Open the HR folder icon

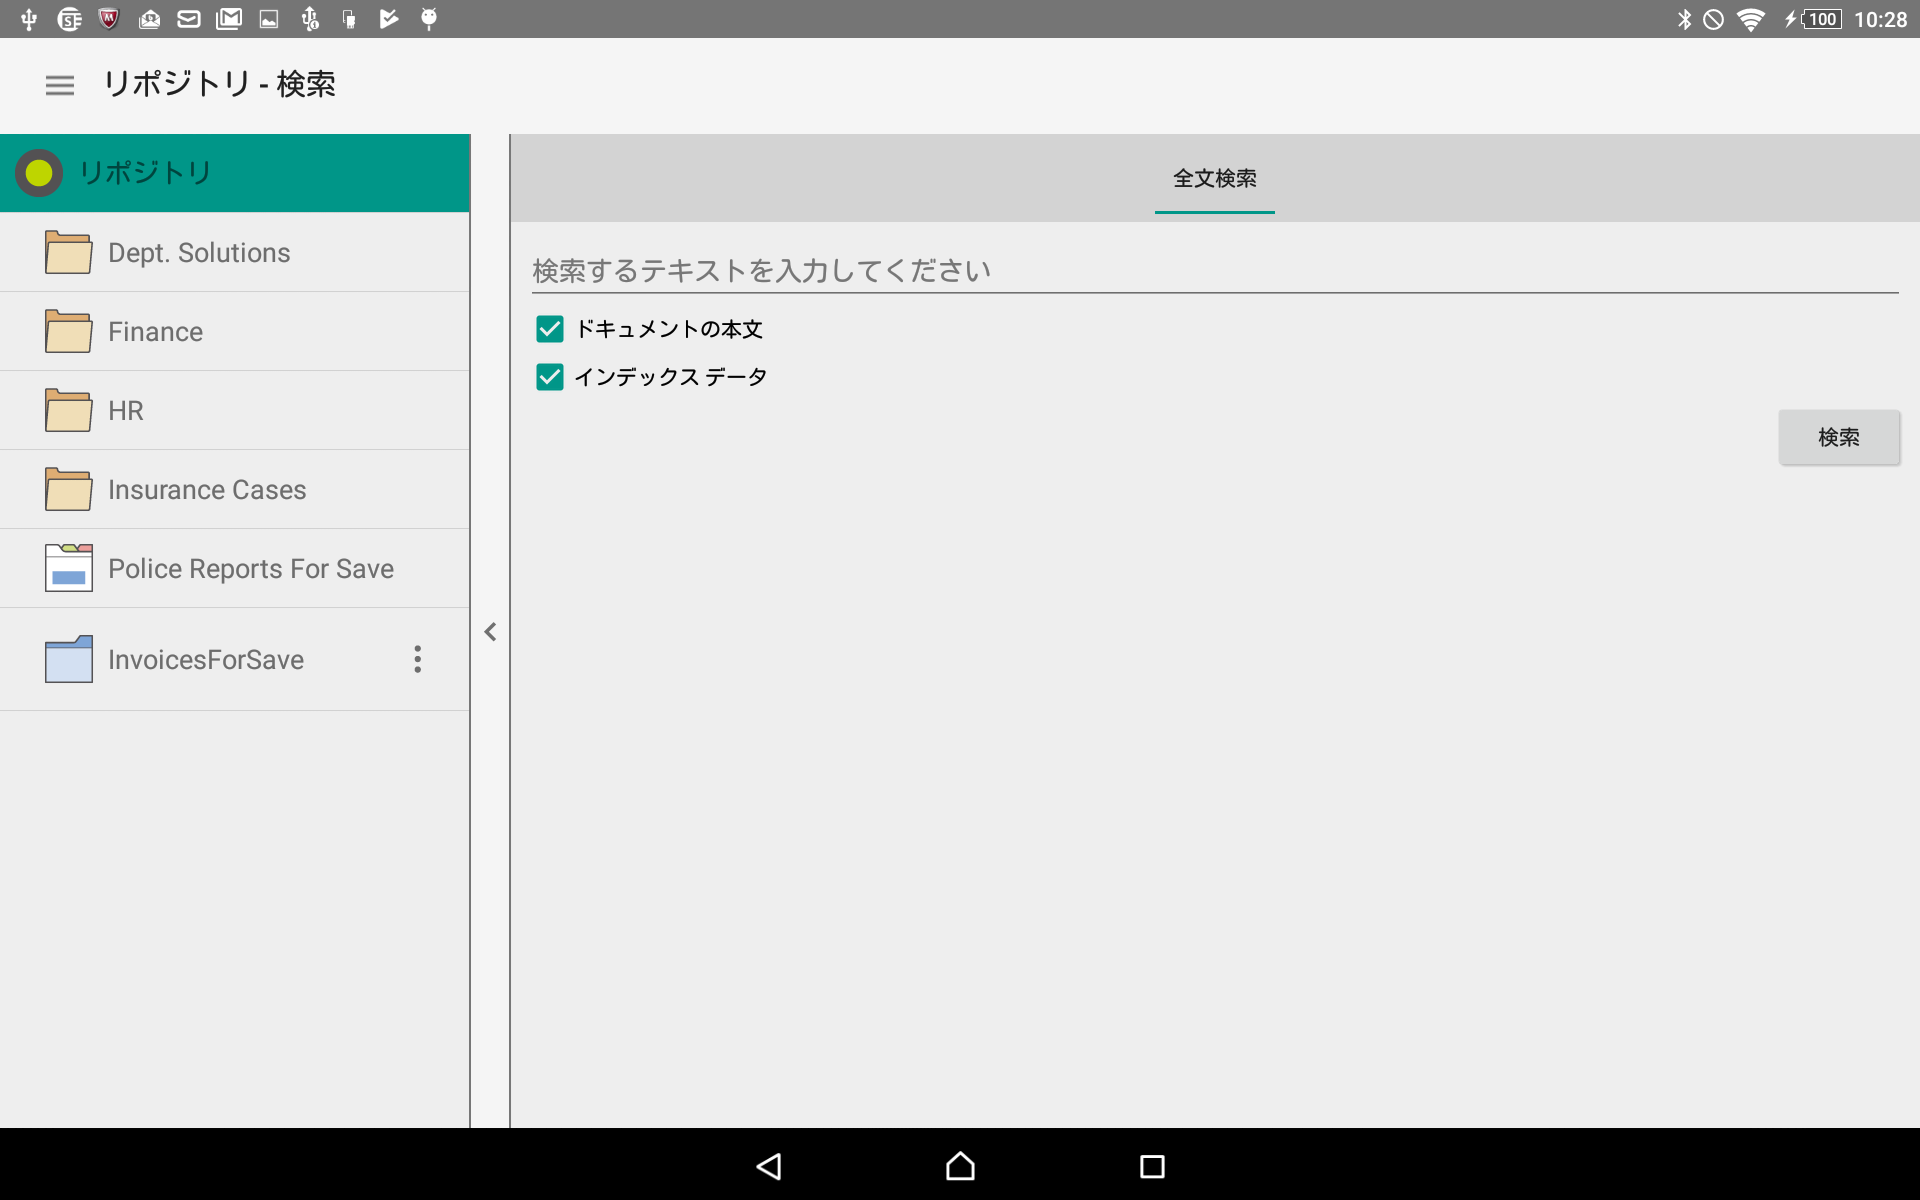pos(69,410)
